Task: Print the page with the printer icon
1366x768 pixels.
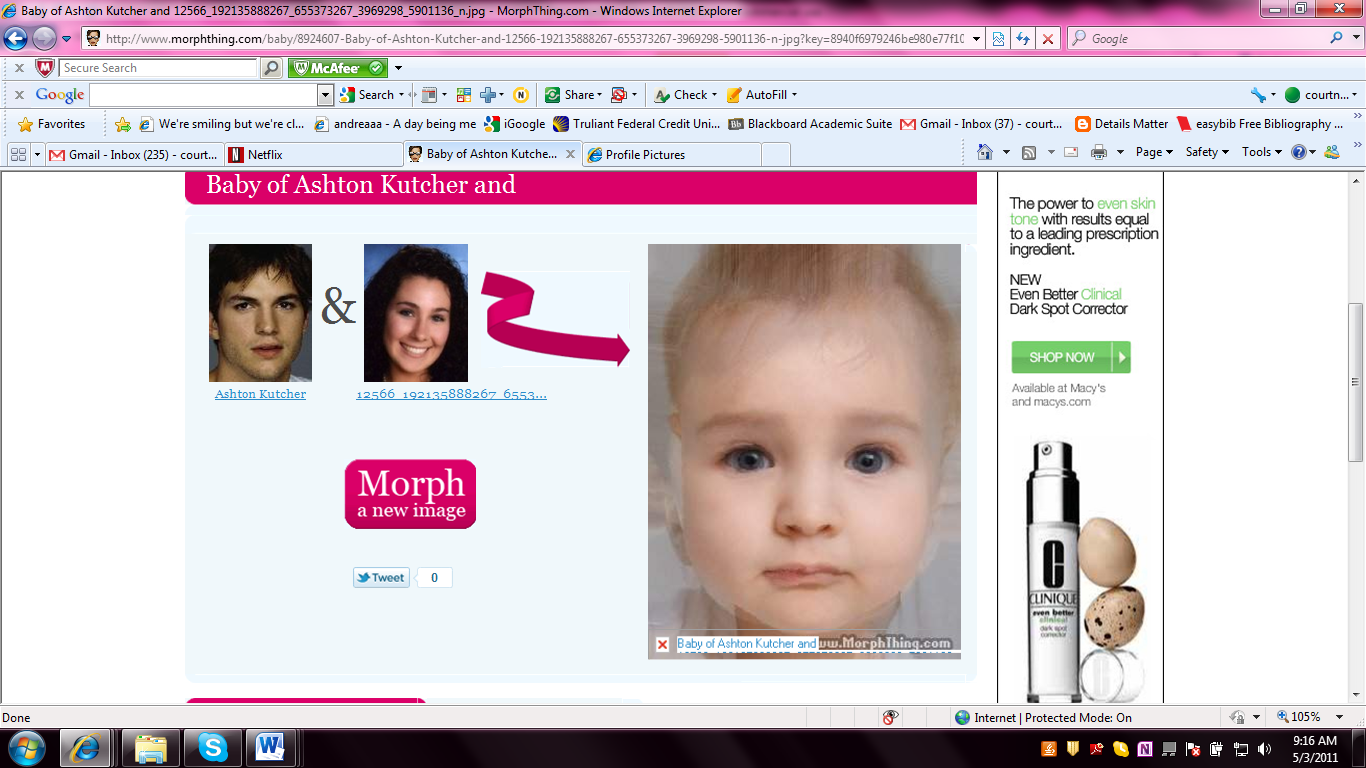Action: pos(1099,152)
